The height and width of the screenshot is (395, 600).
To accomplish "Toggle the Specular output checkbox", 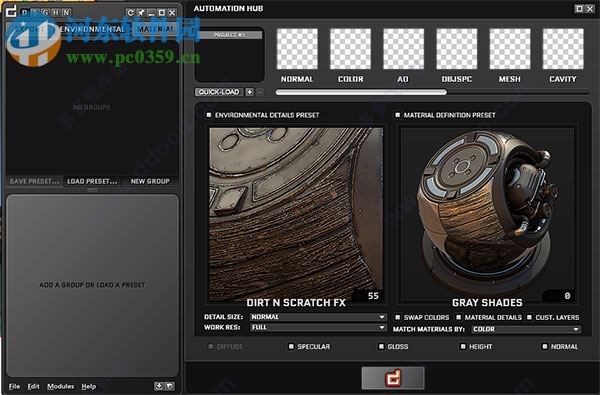I will point(291,346).
